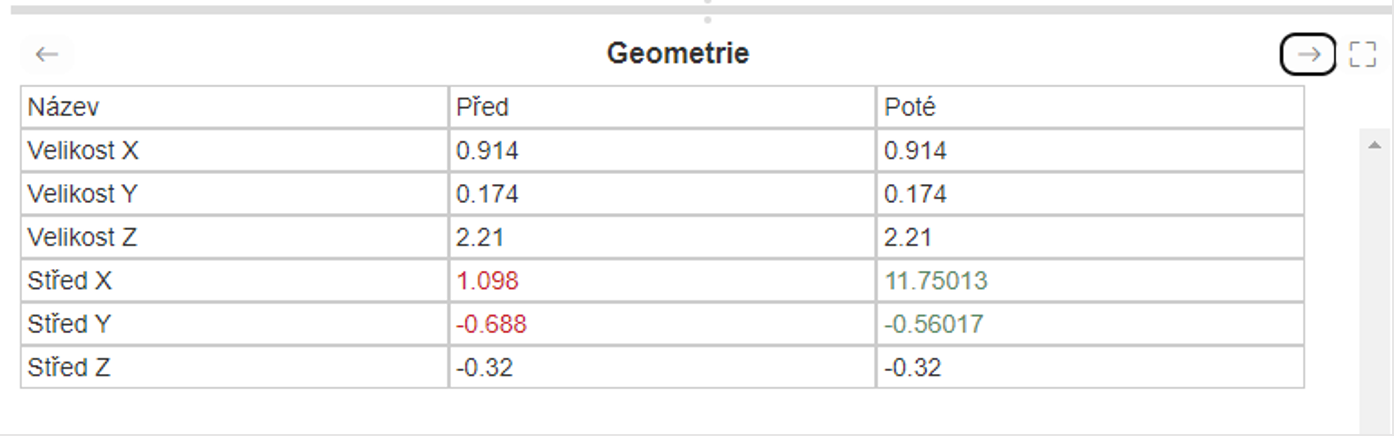Click the panel resize handle at top
This screenshot has width=1394, height=436.
coord(707,10)
